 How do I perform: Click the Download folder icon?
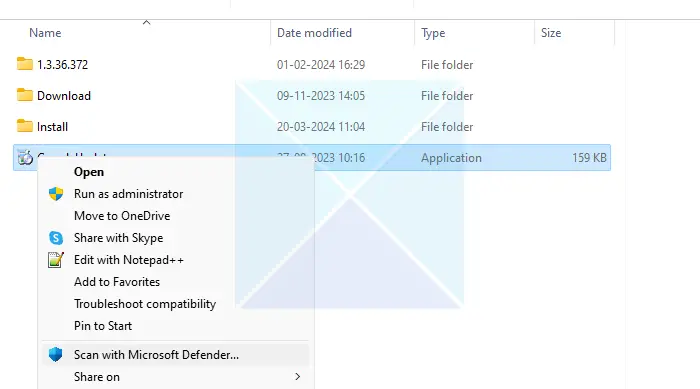point(25,95)
